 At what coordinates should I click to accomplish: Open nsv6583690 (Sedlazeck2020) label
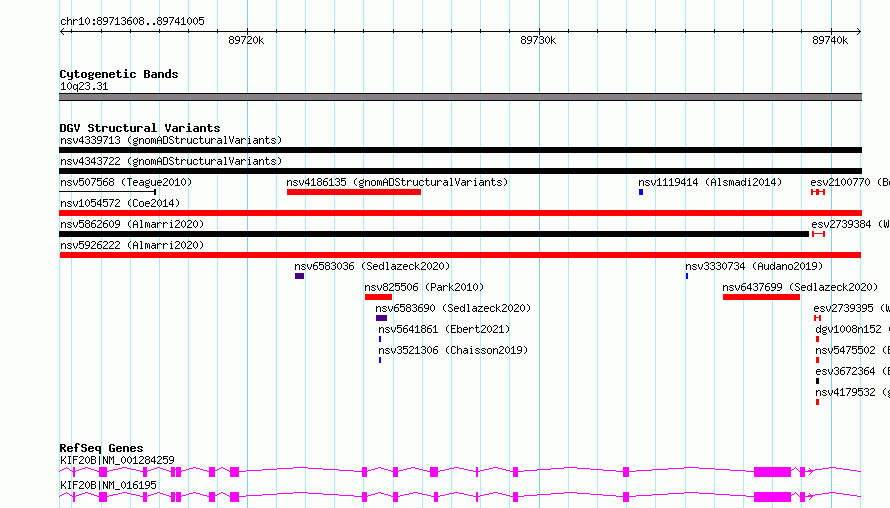click(x=453, y=308)
